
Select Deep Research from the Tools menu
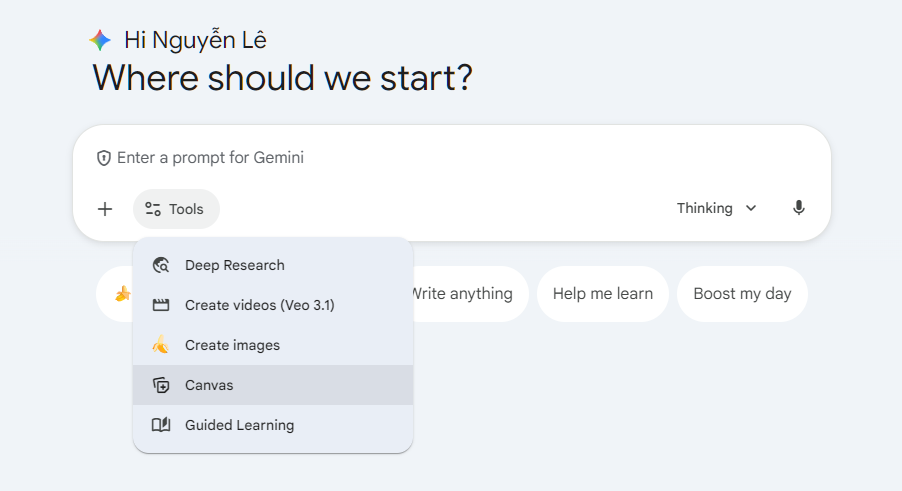tap(235, 265)
